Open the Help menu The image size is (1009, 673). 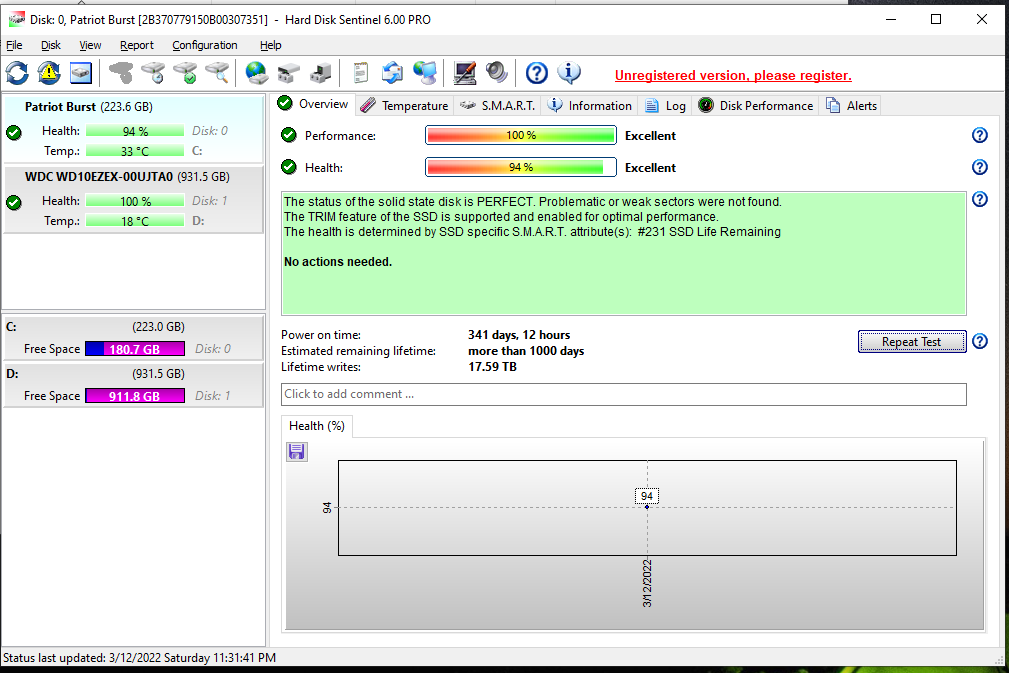pyautogui.click(x=270, y=45)
